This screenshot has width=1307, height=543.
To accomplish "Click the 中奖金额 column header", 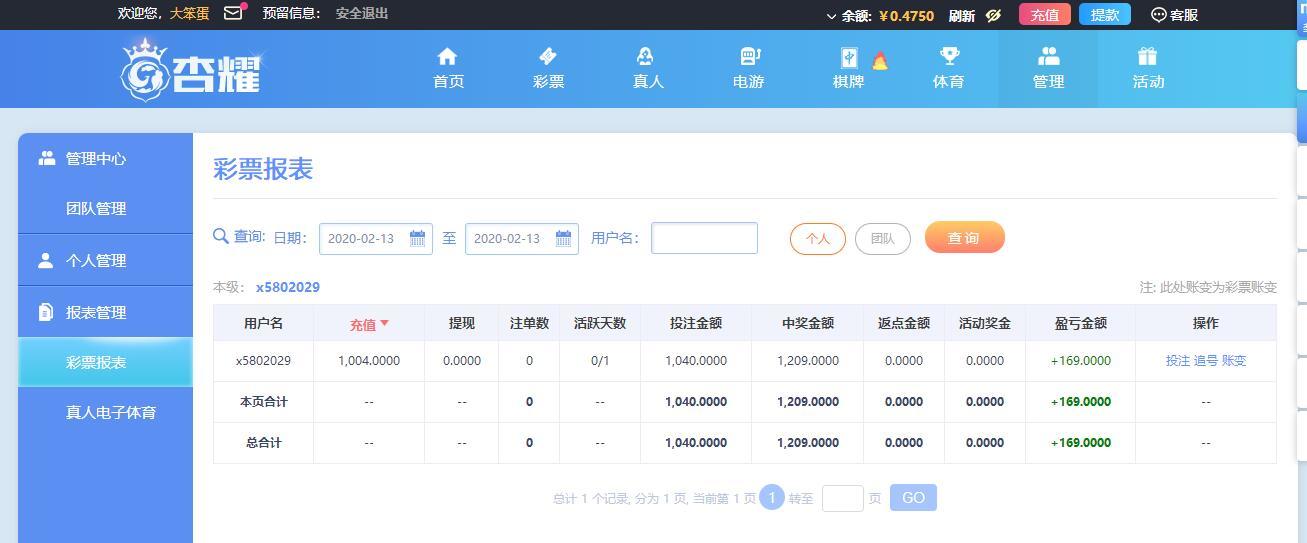I will click(808, 323).
